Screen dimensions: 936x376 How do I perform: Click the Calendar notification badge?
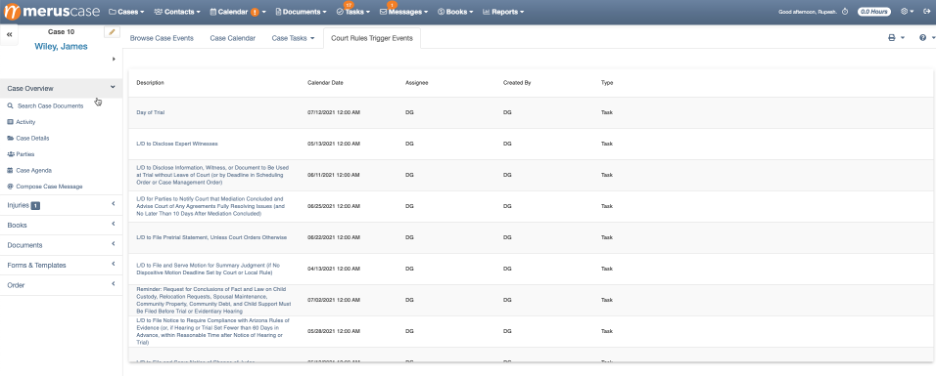pyautogui.click(x=255, y=12)
